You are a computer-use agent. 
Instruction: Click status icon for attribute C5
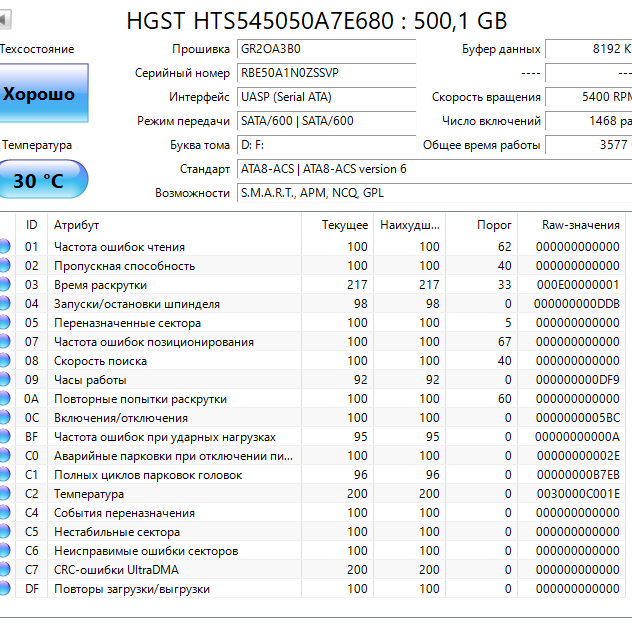[x=5, y=532]
